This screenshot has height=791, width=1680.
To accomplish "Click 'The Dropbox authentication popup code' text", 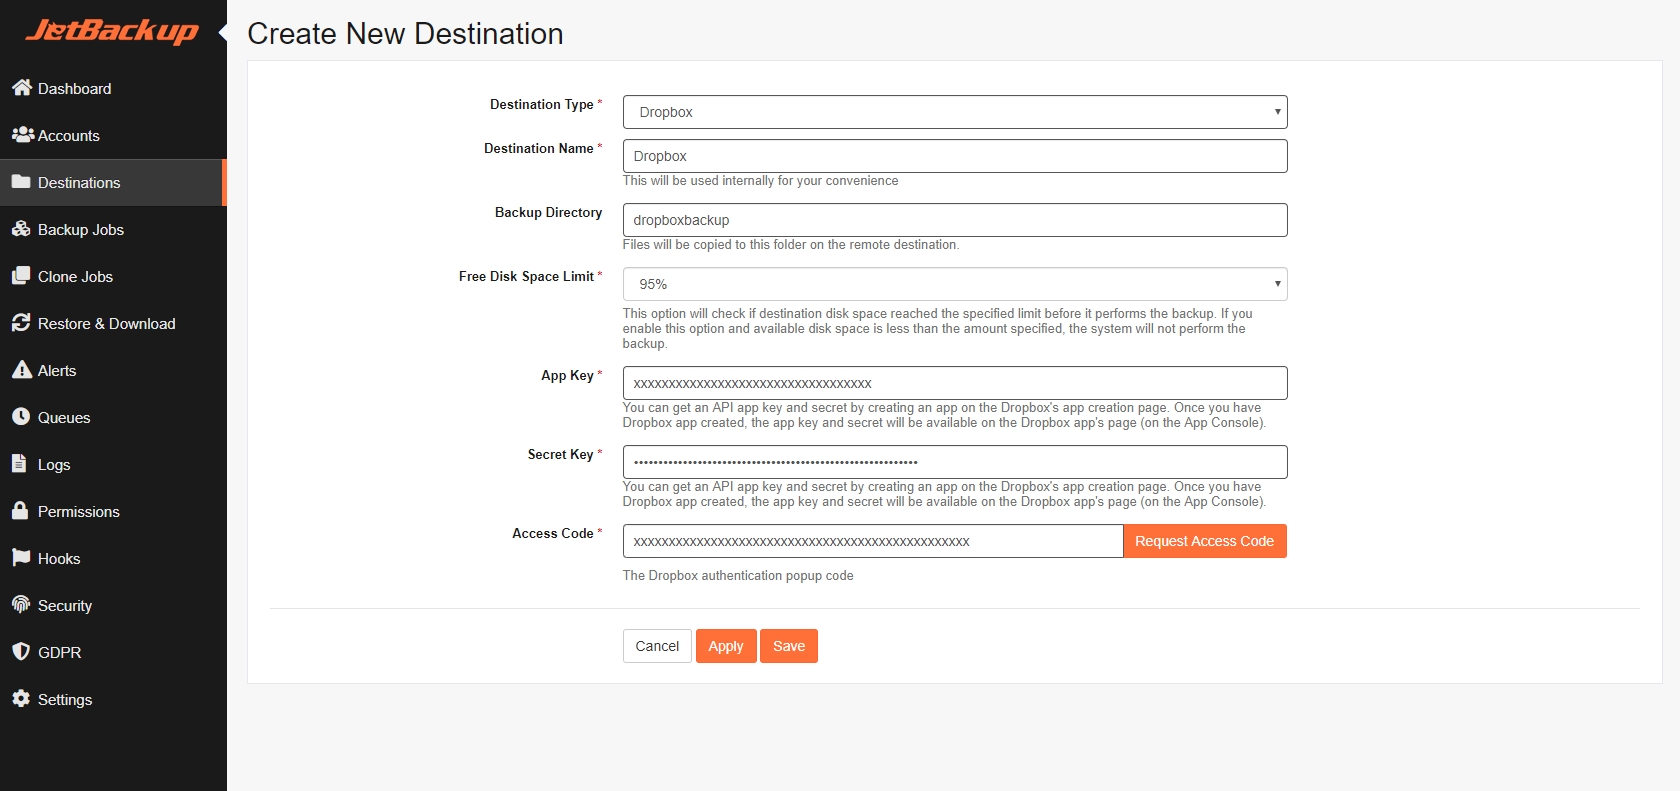I will click(x=738, y=576).
